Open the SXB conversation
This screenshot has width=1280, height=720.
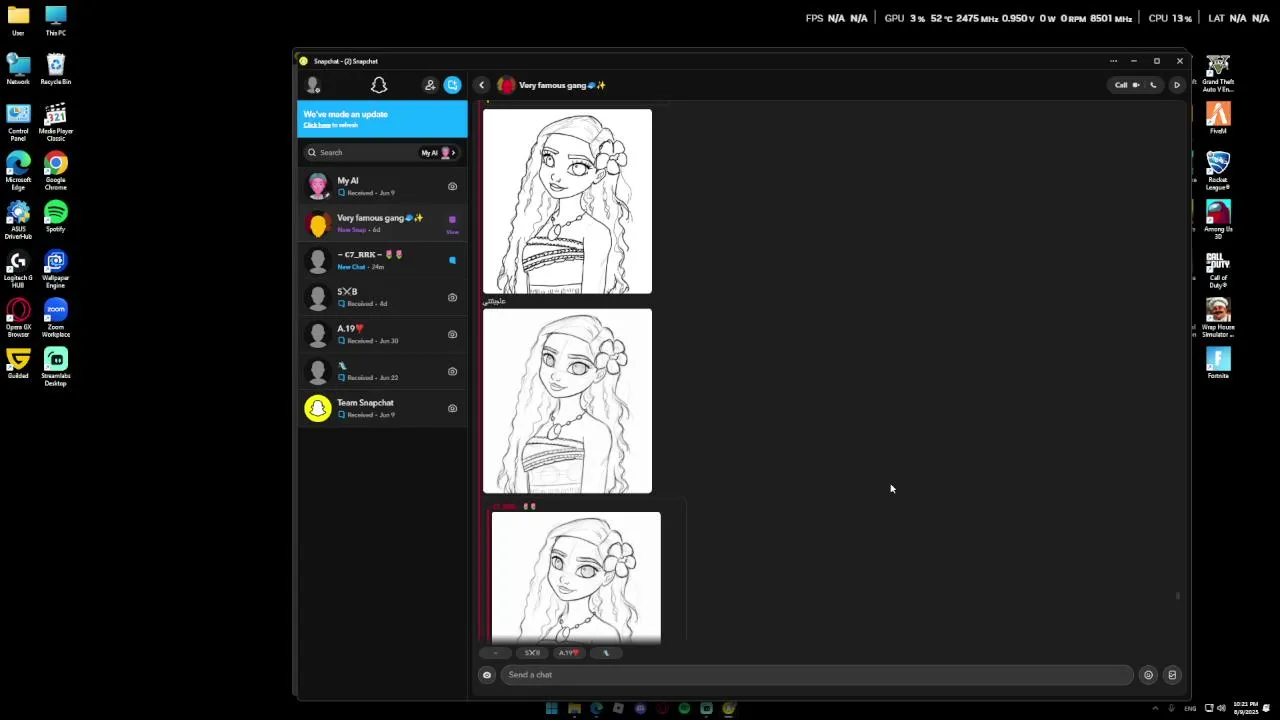tap(382, 297)
